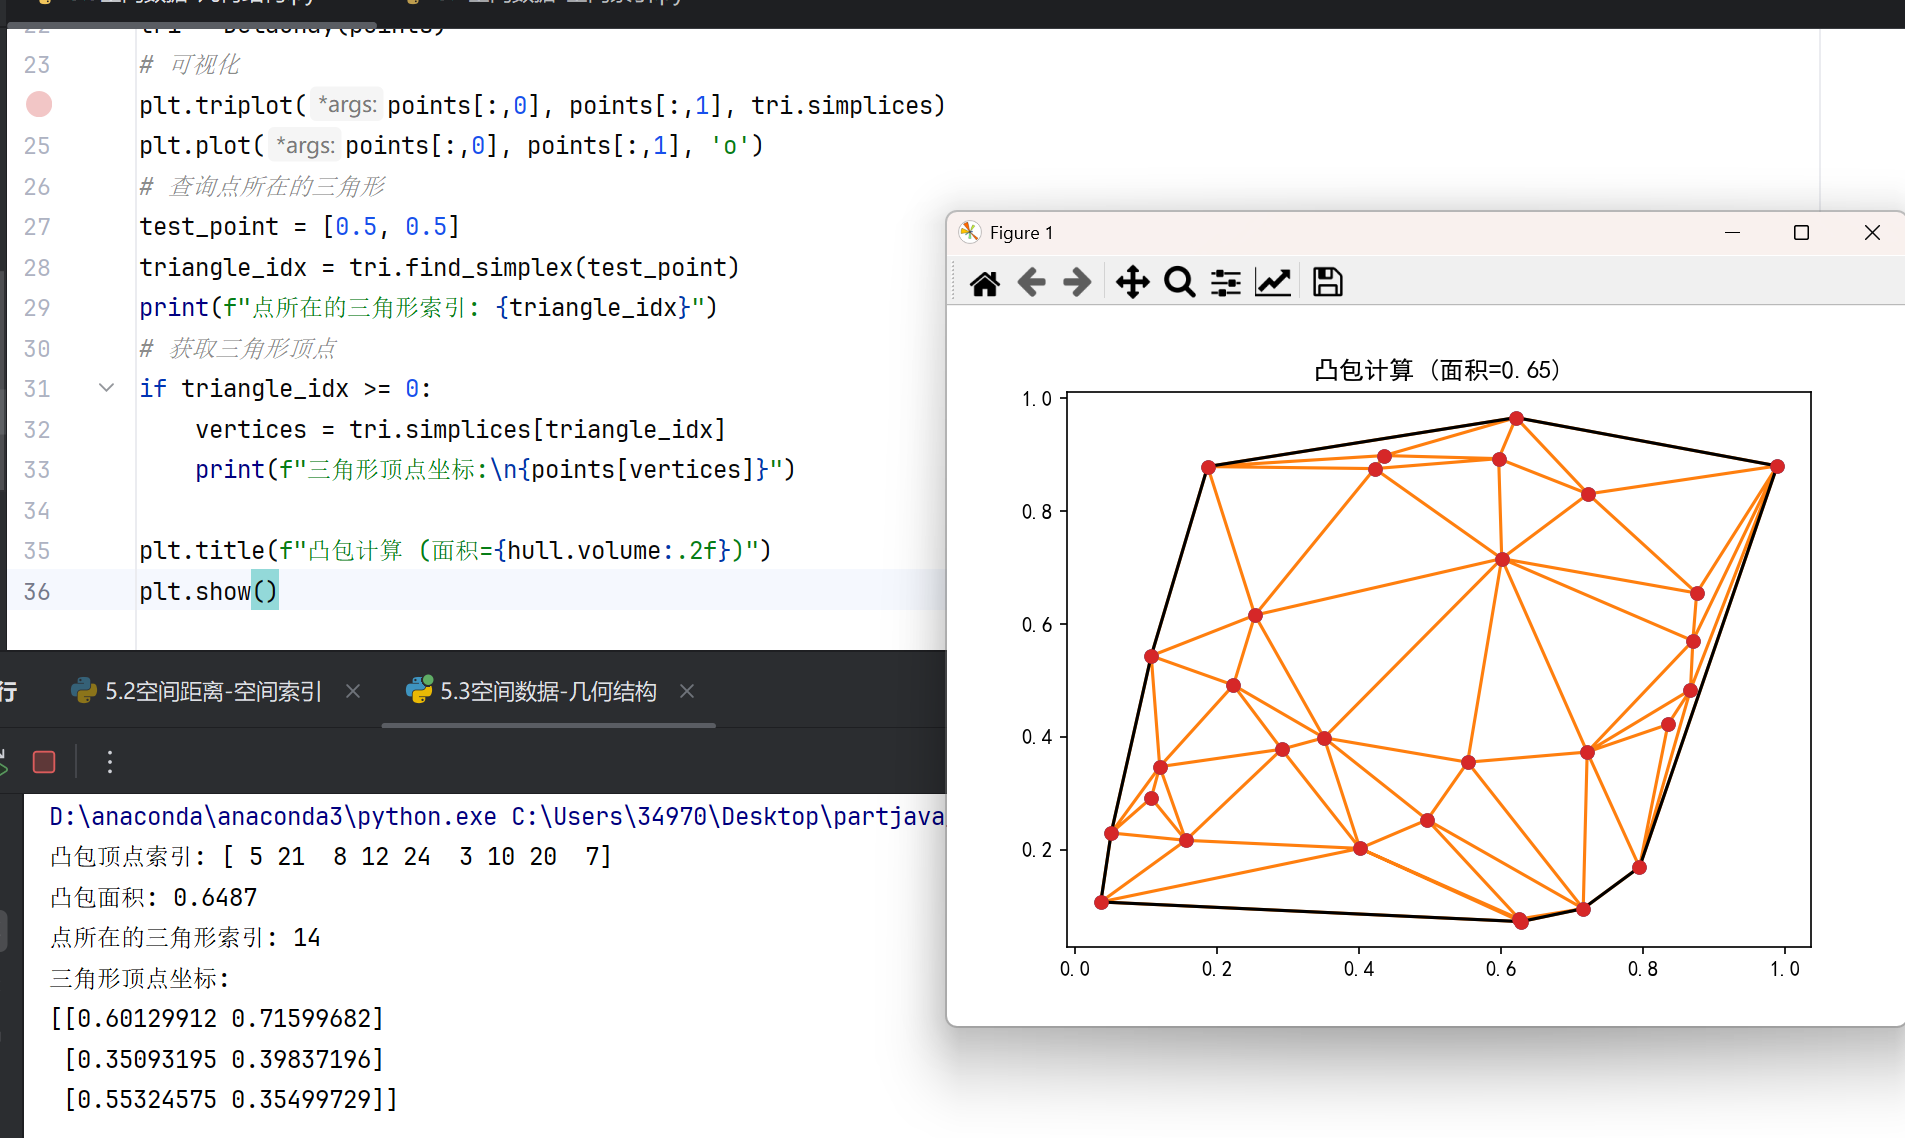
Task: Click the comment # 获取三角形顶点
Action: (238, 348)
